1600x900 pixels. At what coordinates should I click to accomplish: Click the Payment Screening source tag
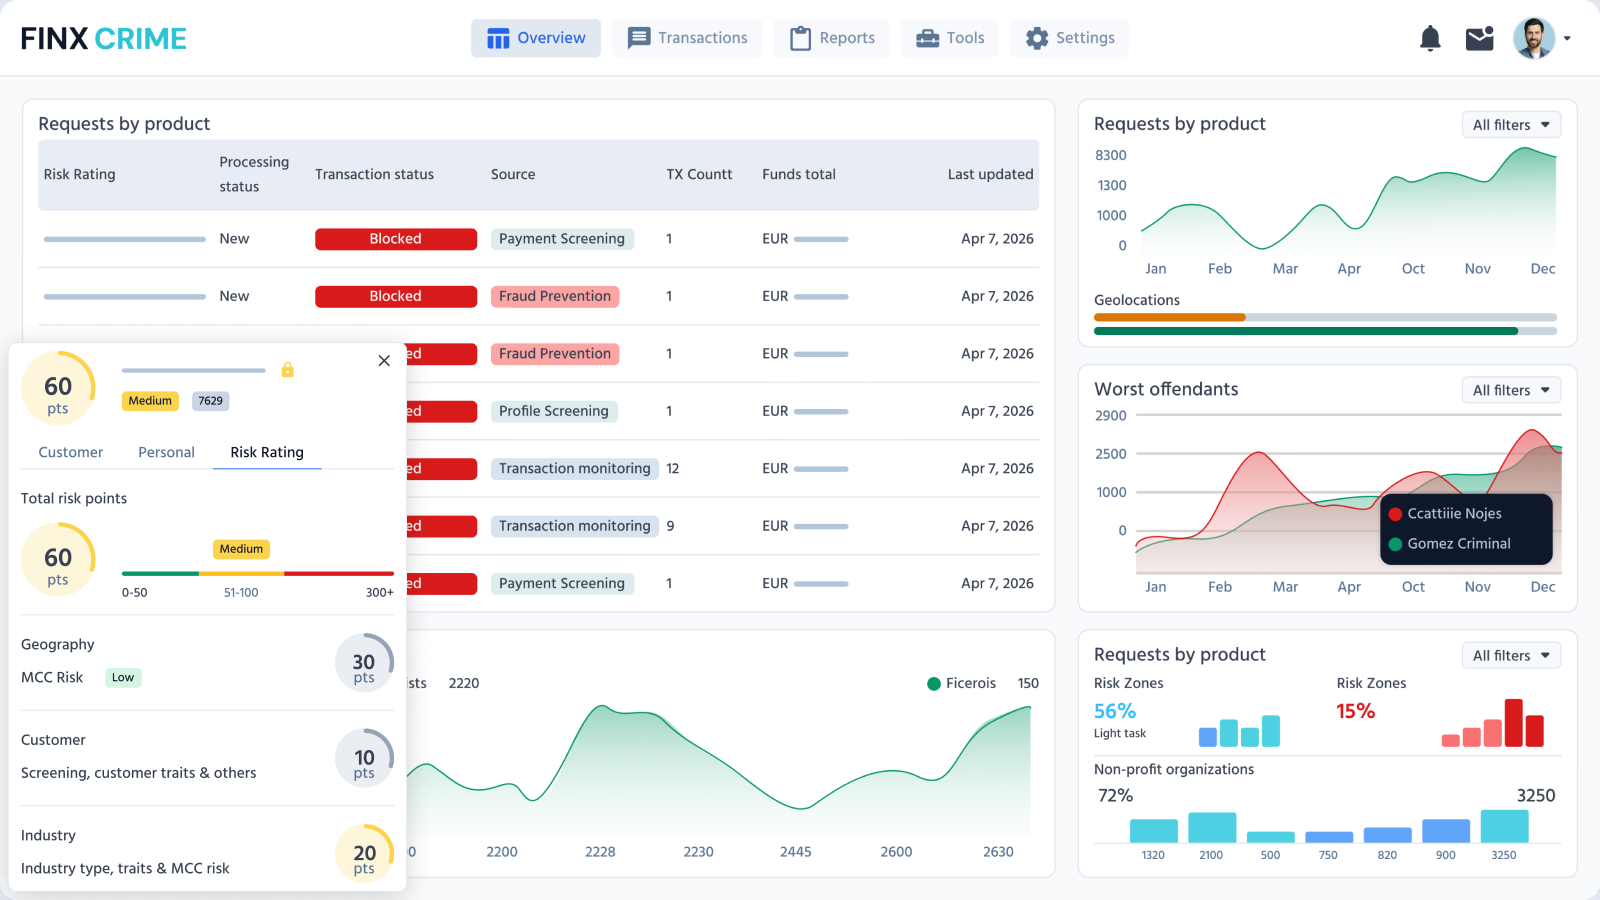pyautogui.click(x=562, y=238)
